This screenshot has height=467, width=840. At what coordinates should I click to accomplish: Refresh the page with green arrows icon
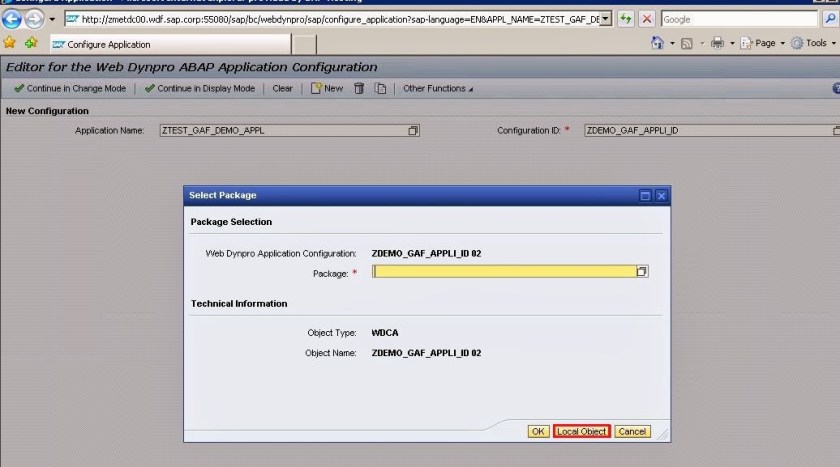(x=625, y=19)
